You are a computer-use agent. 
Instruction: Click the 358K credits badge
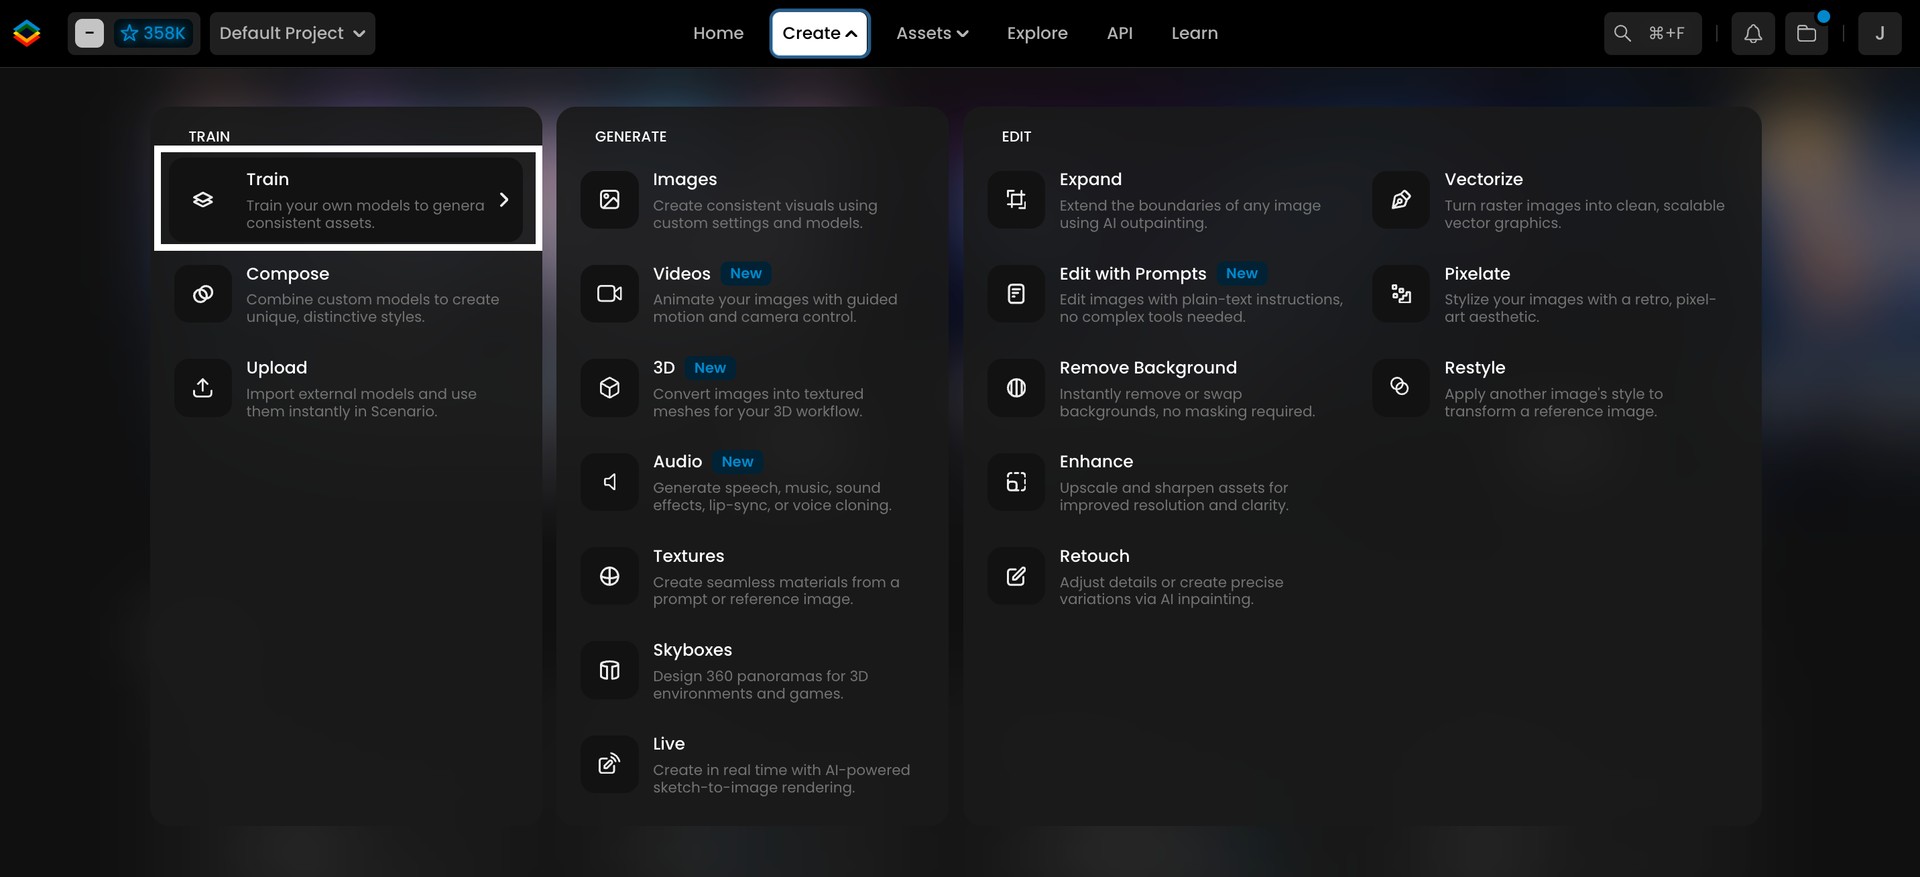(x=153, y=34)
